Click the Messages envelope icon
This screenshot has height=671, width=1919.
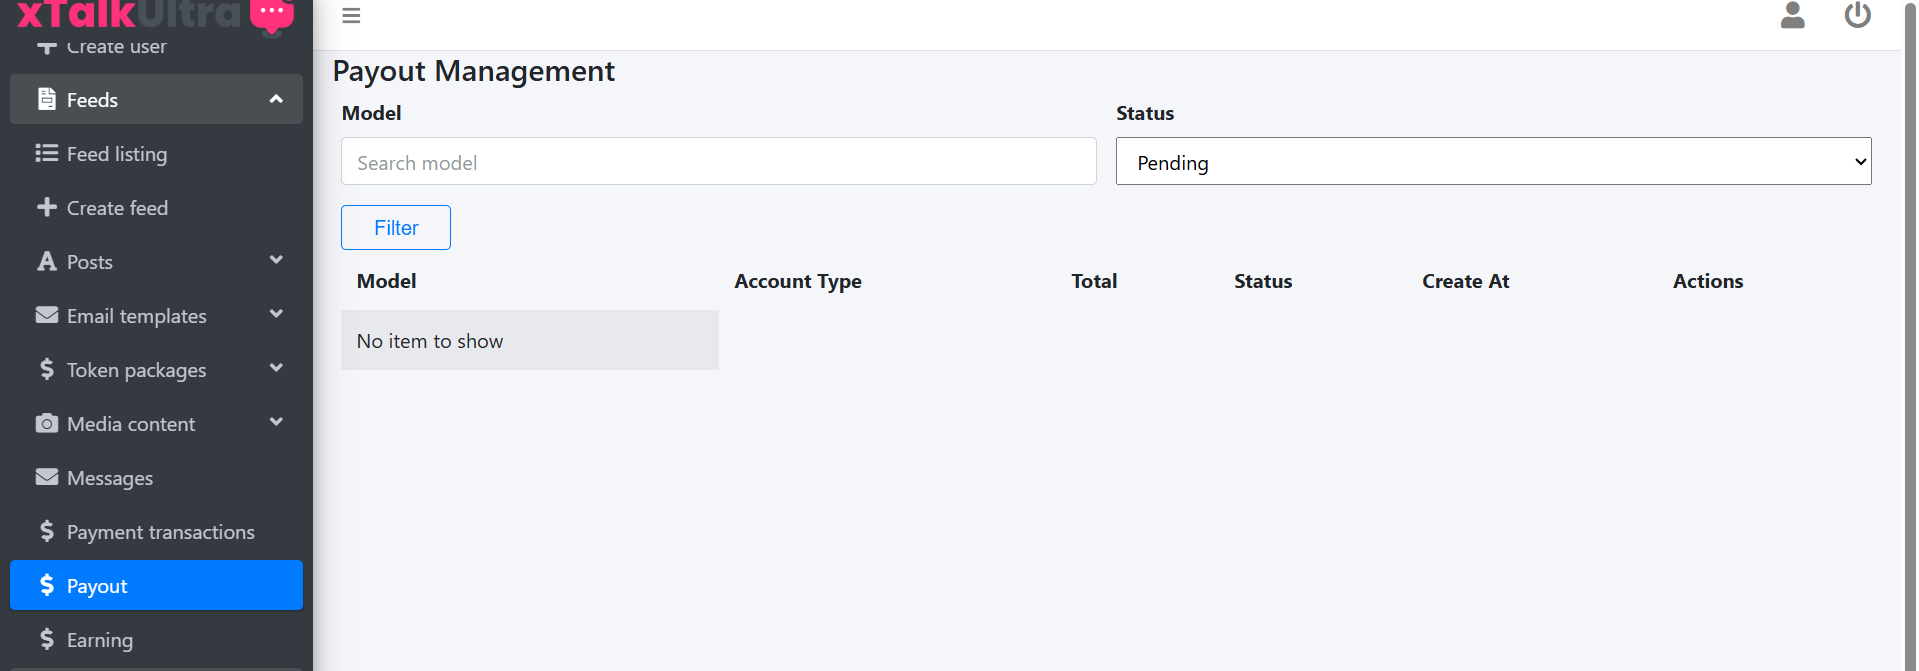[x=47, y=477]
